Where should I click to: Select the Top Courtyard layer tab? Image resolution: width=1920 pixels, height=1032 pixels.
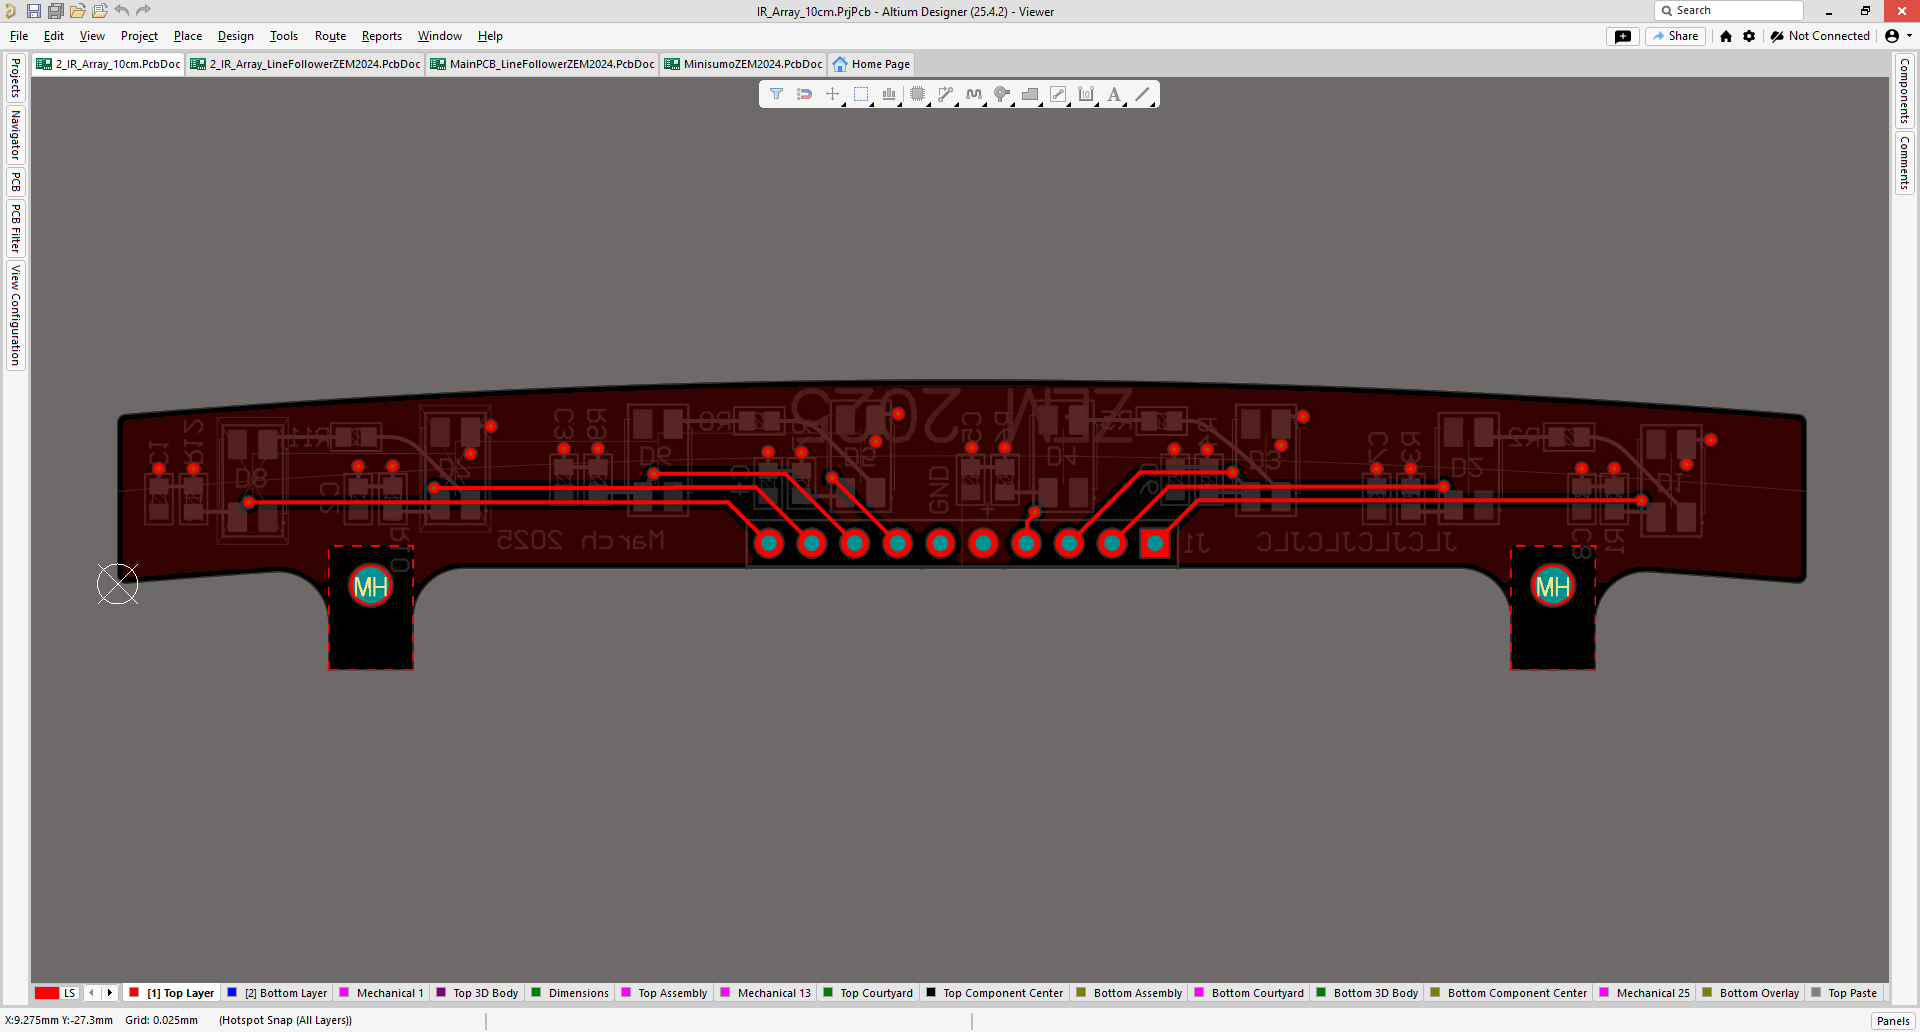(x=868, y=993)
